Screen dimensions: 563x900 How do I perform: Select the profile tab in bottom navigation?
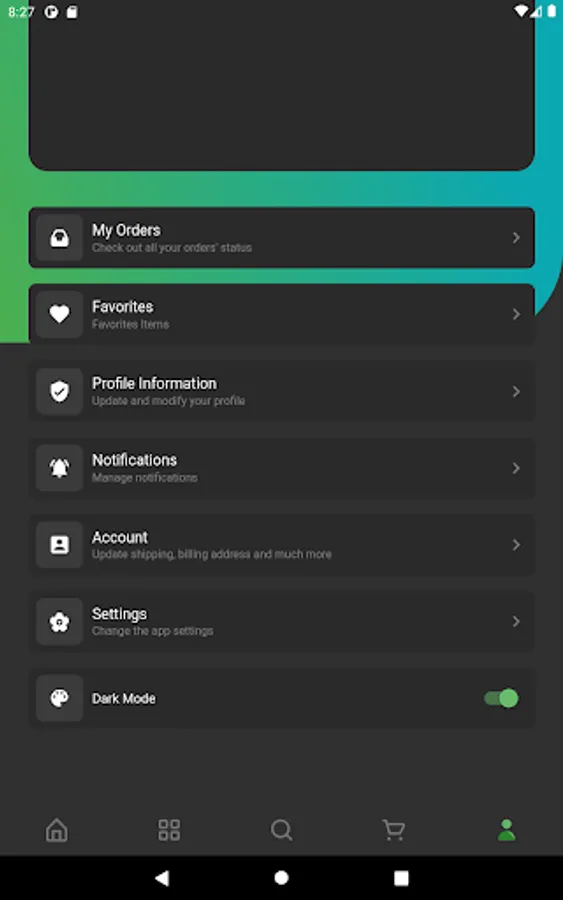click(x=506, y=830)
